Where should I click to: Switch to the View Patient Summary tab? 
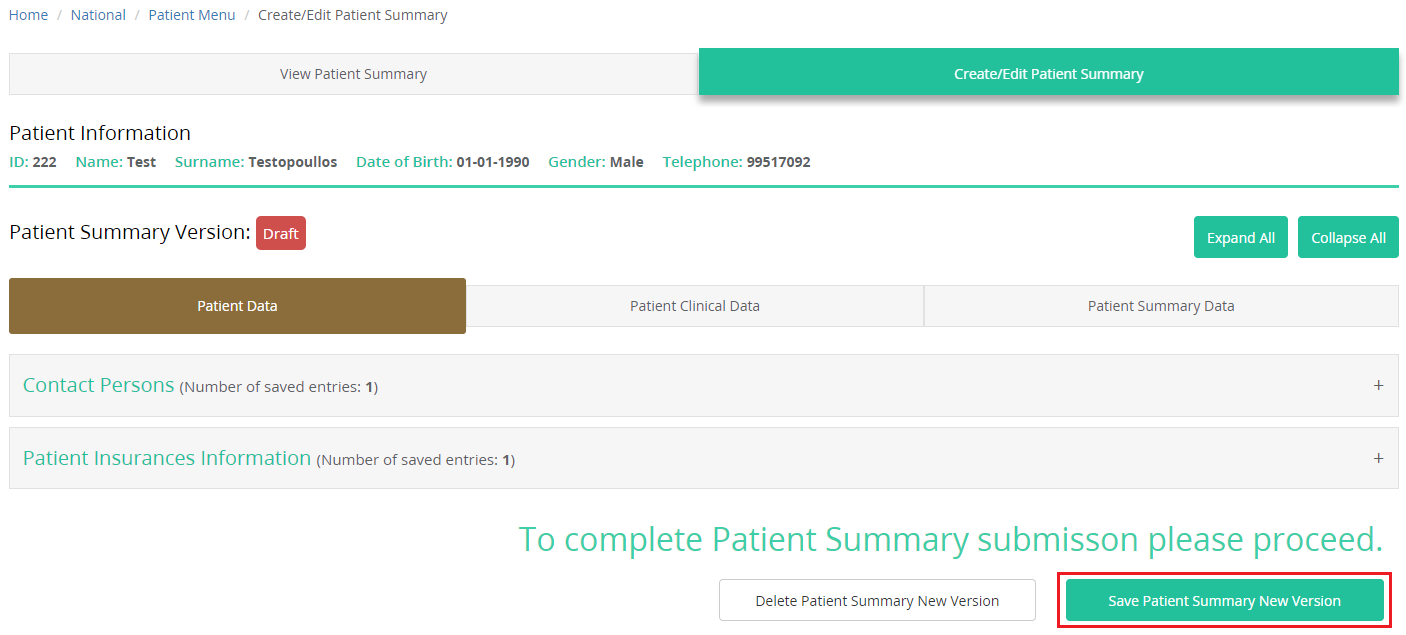pyautogui.click(x=353, y=74)
